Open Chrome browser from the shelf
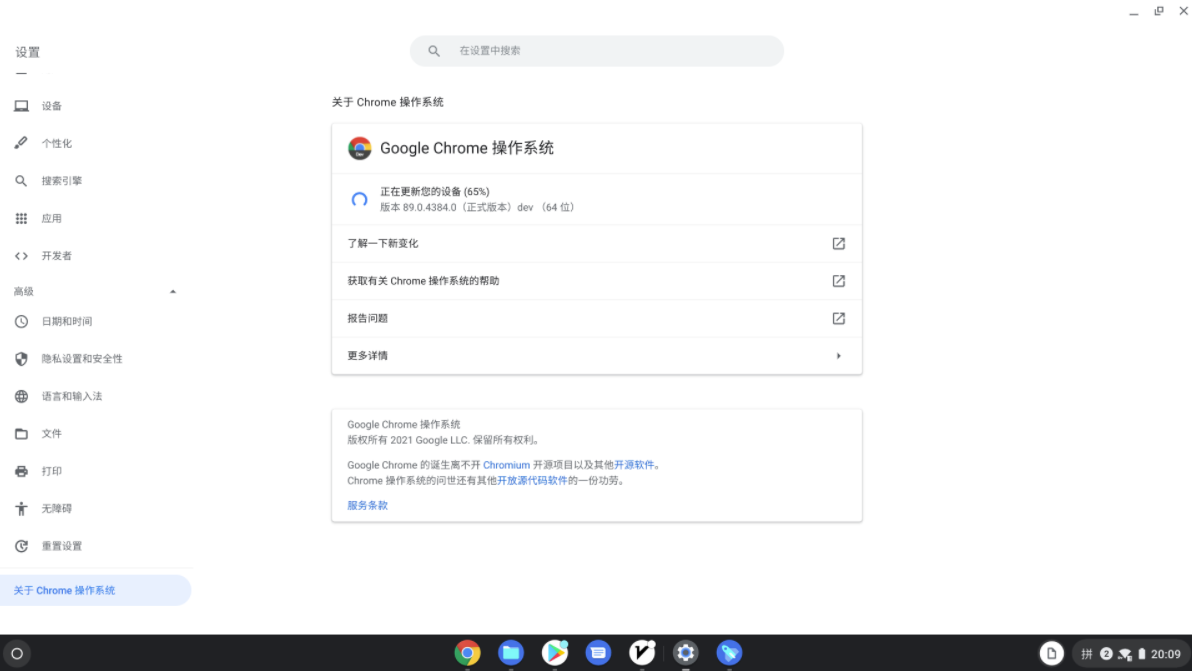The width and height of the screenshot is (1192, 671). pyautogui.click(x=468, y=653)
